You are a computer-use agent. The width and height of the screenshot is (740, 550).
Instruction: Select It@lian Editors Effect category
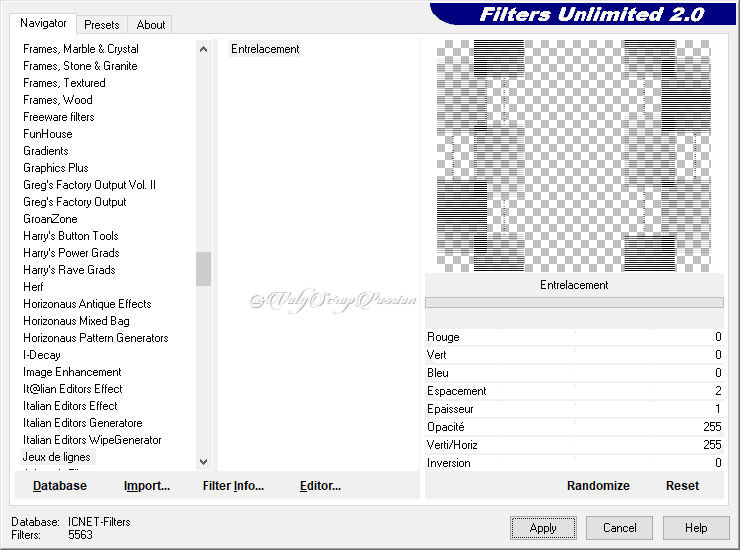(x=73, y=389)
